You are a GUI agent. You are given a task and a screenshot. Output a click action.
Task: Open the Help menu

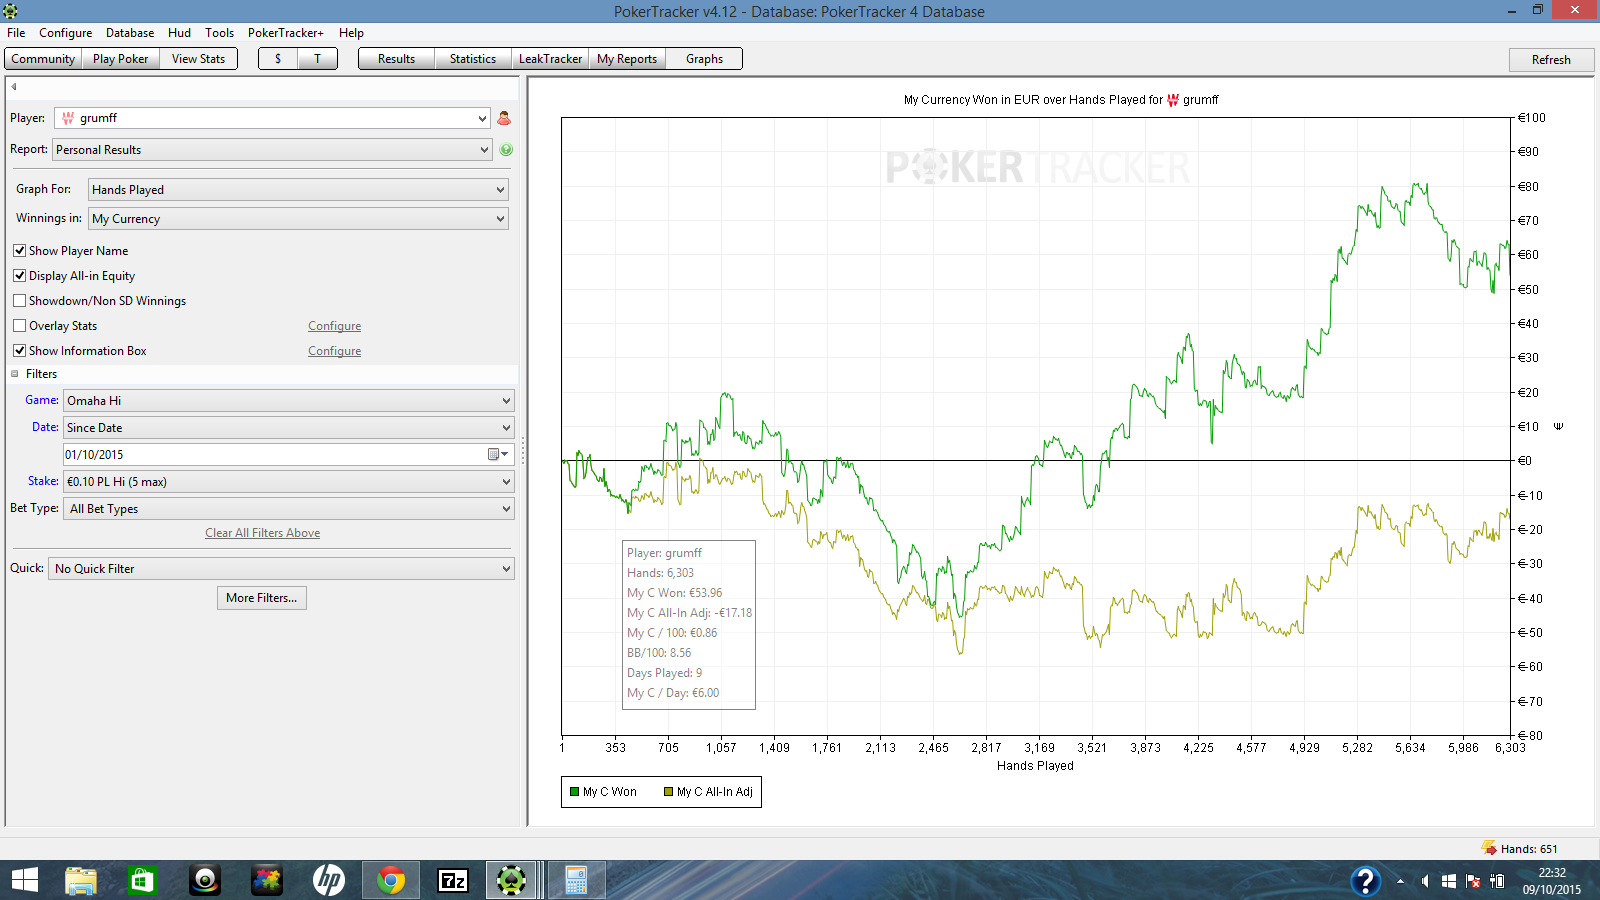(x=351, y=33)
